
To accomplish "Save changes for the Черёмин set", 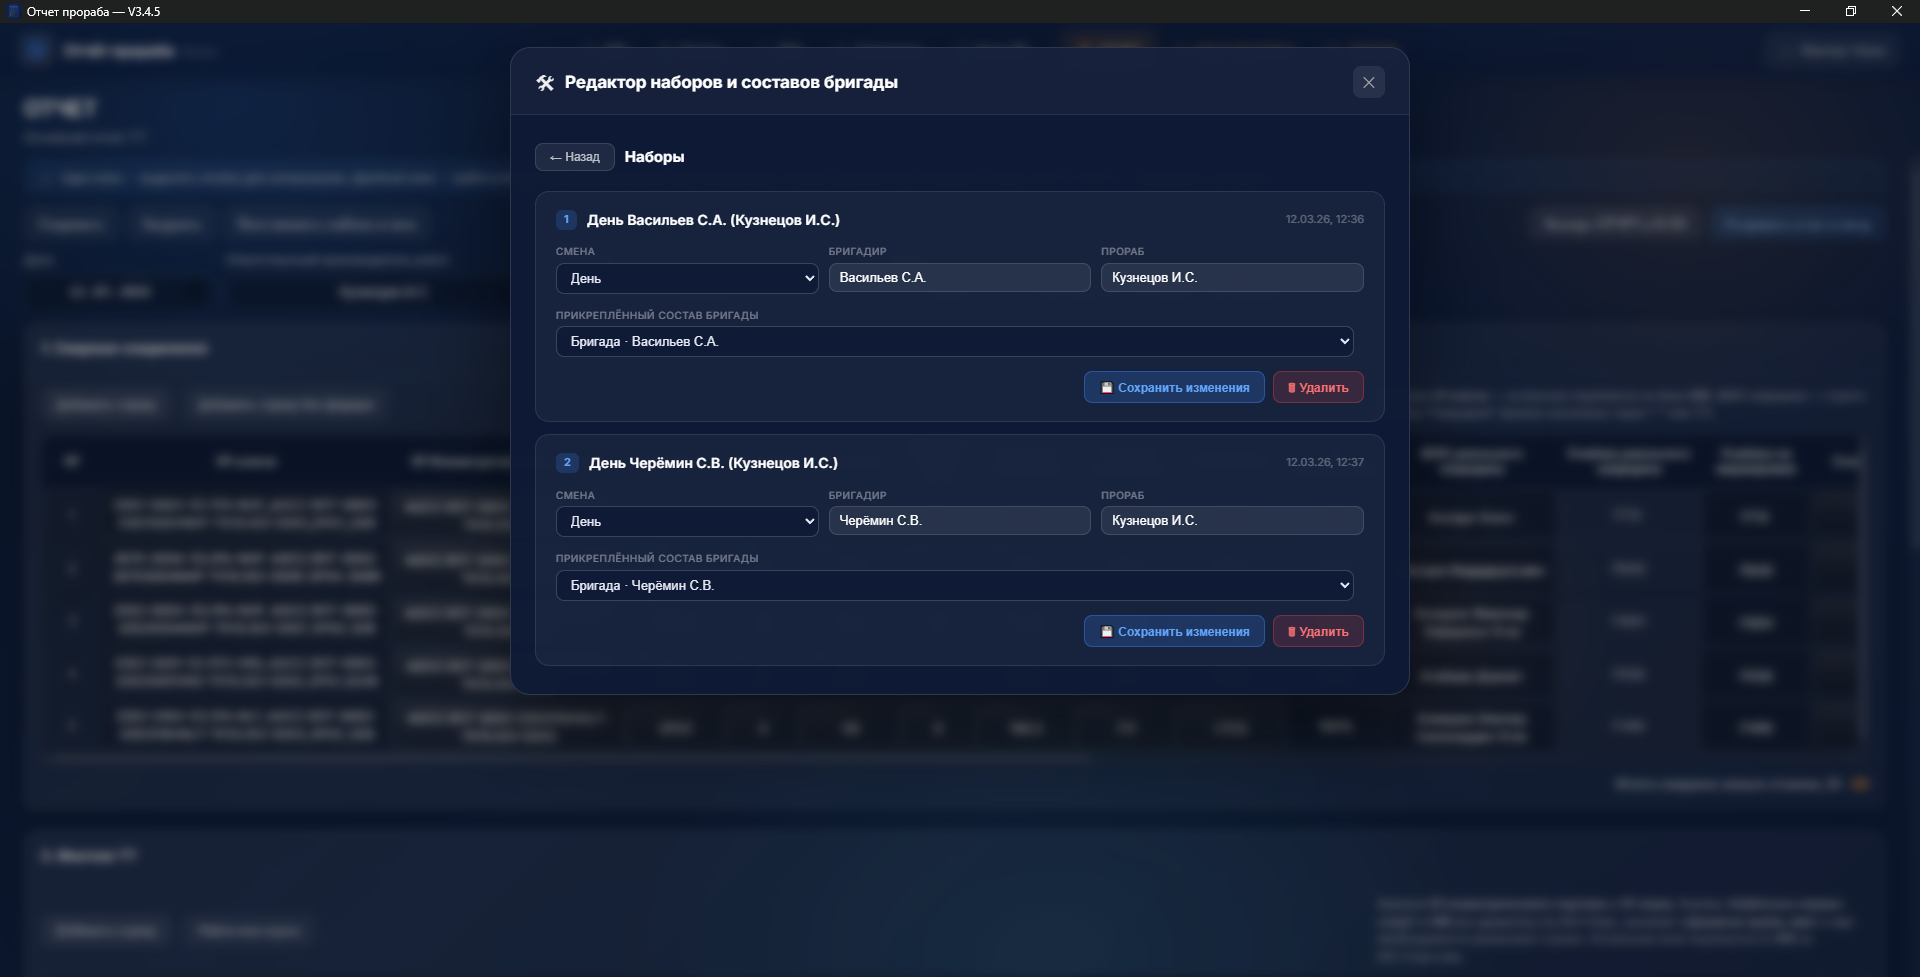I will tap(1174, 632).
